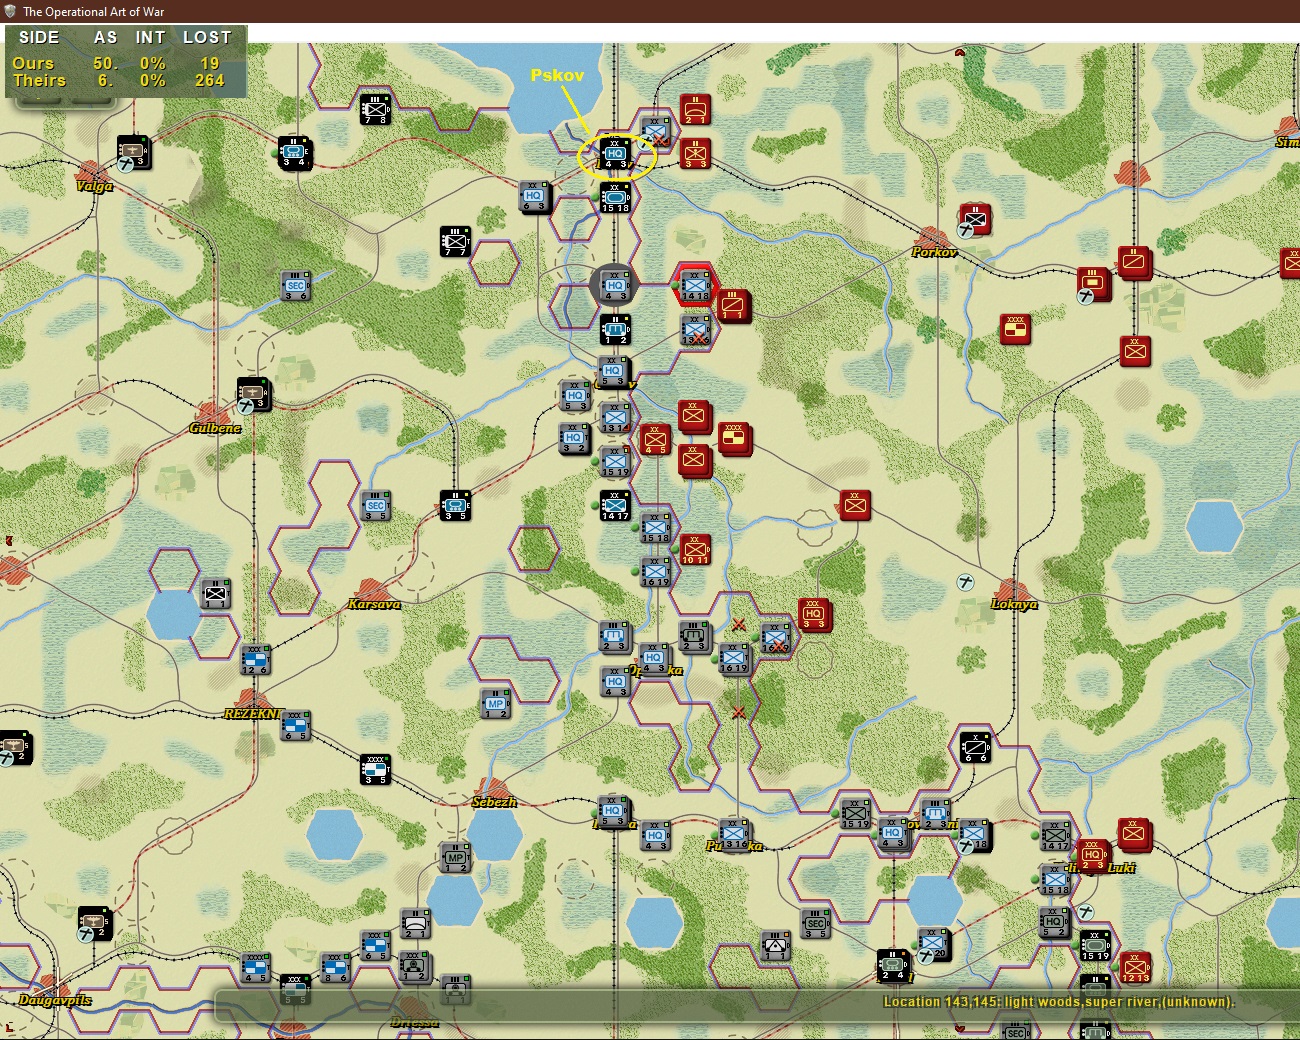This screenshot has height=1040, width=1300.
Task: Select the black 7-7 regiment counter
Action: click(455, 241)
